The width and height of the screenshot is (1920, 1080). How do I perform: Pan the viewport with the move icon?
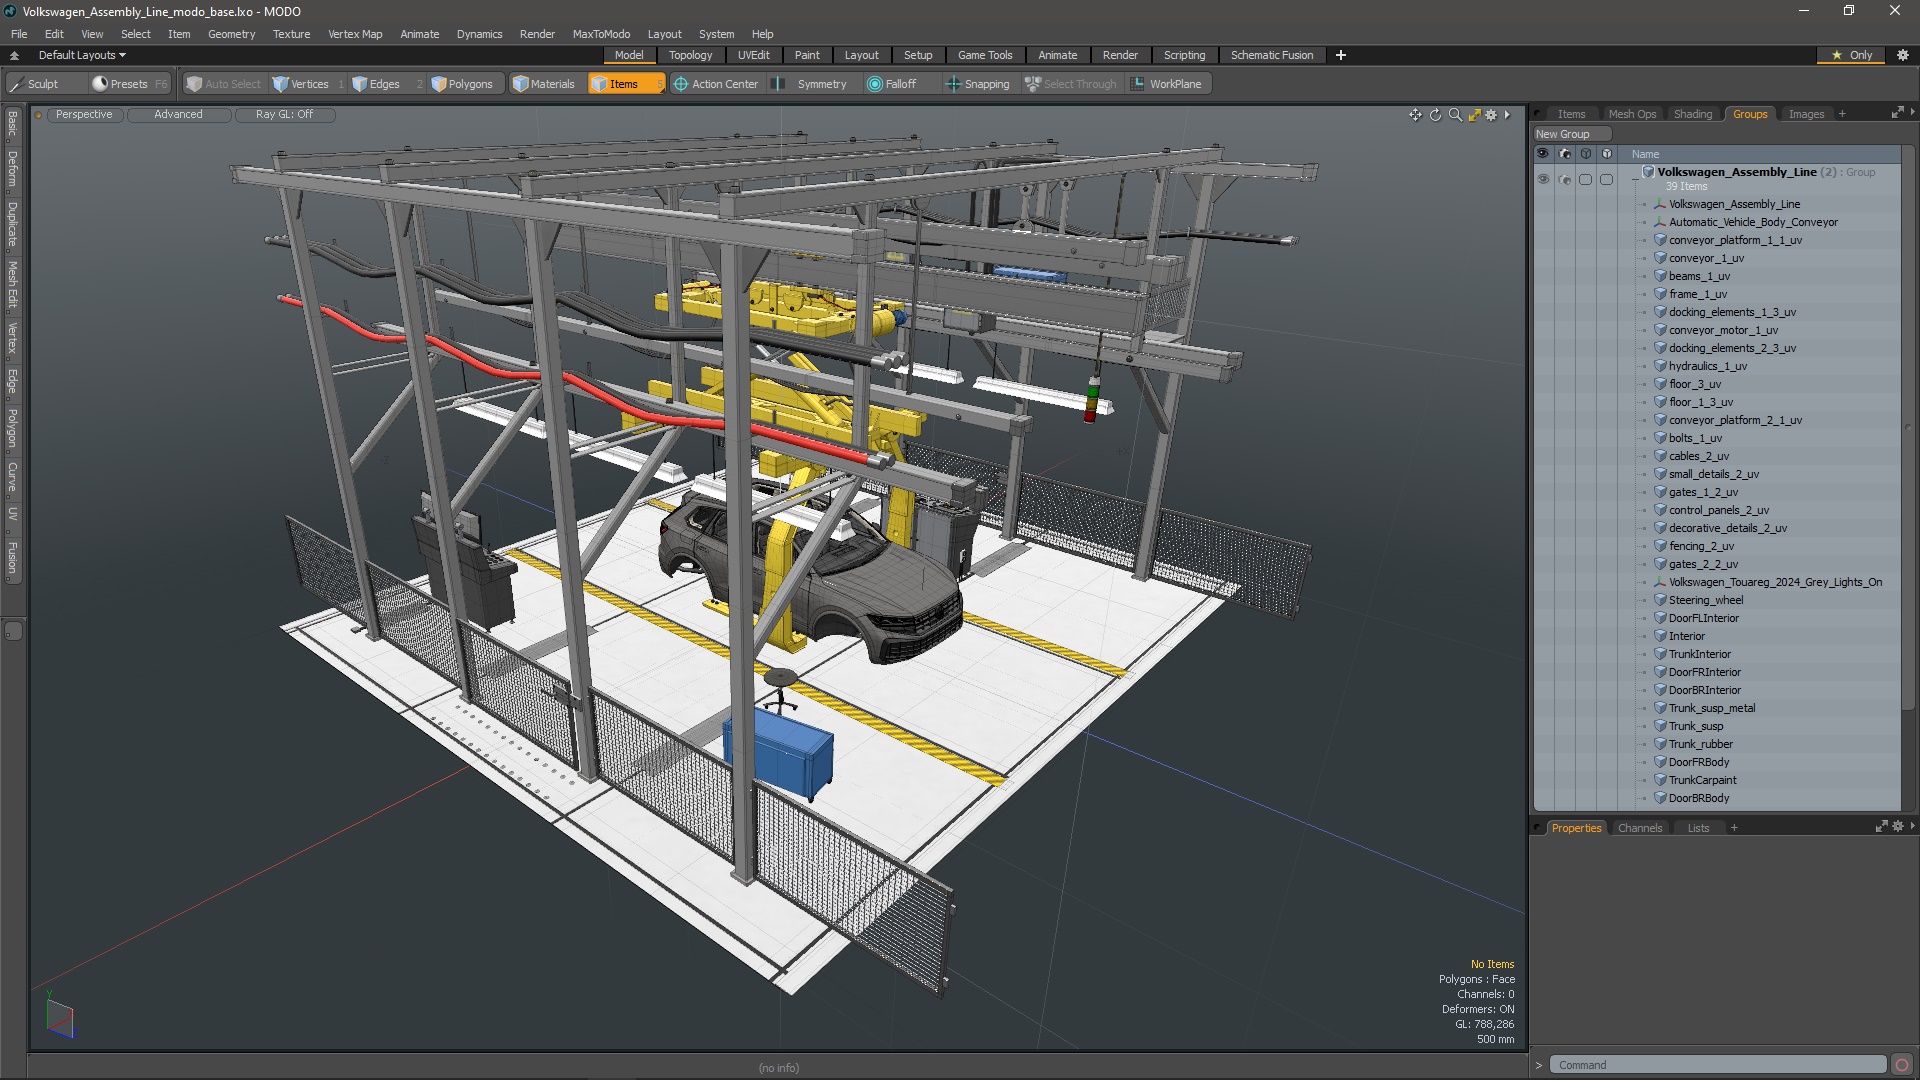[1415, 115]
